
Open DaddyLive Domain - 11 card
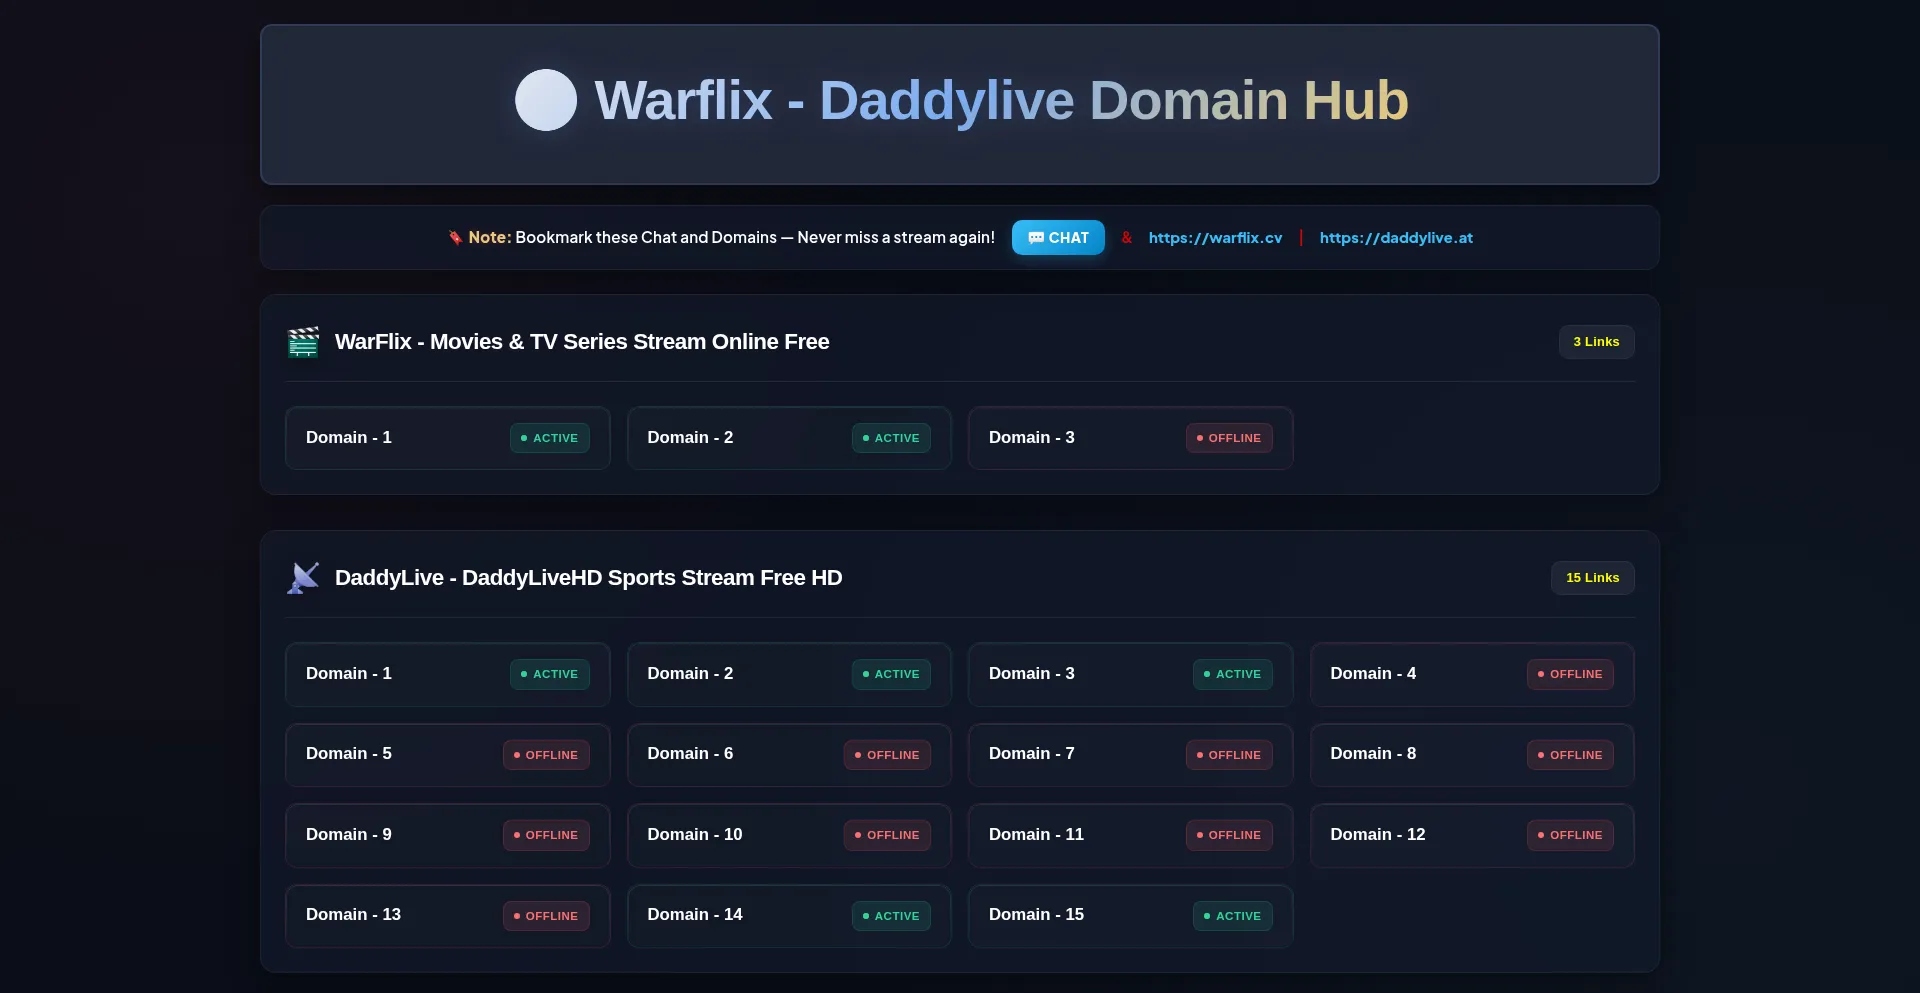(1130, 835)
